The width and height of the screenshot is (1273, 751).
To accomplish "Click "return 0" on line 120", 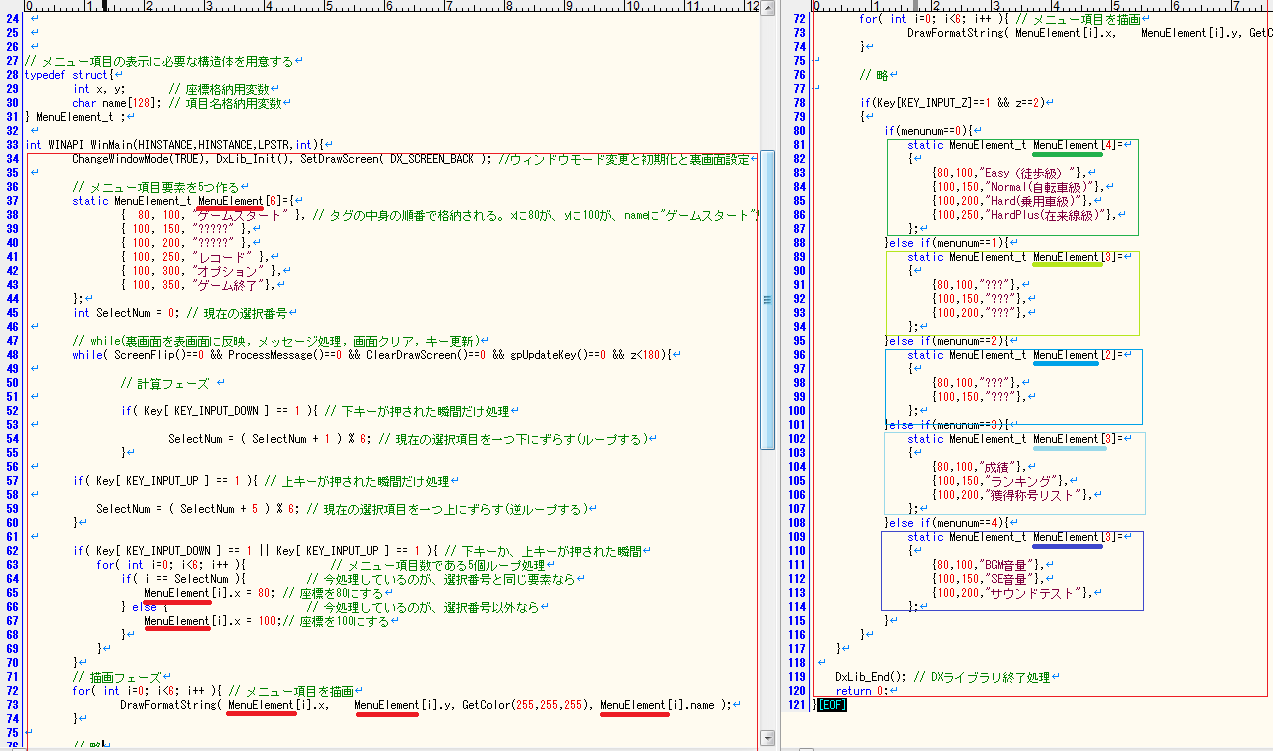I will coord(860,691).
